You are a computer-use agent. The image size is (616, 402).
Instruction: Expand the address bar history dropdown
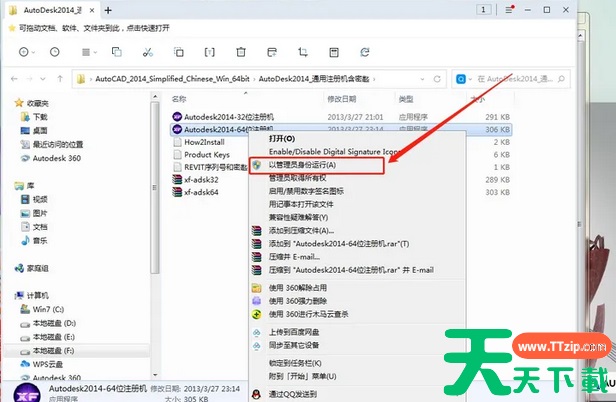422,79
